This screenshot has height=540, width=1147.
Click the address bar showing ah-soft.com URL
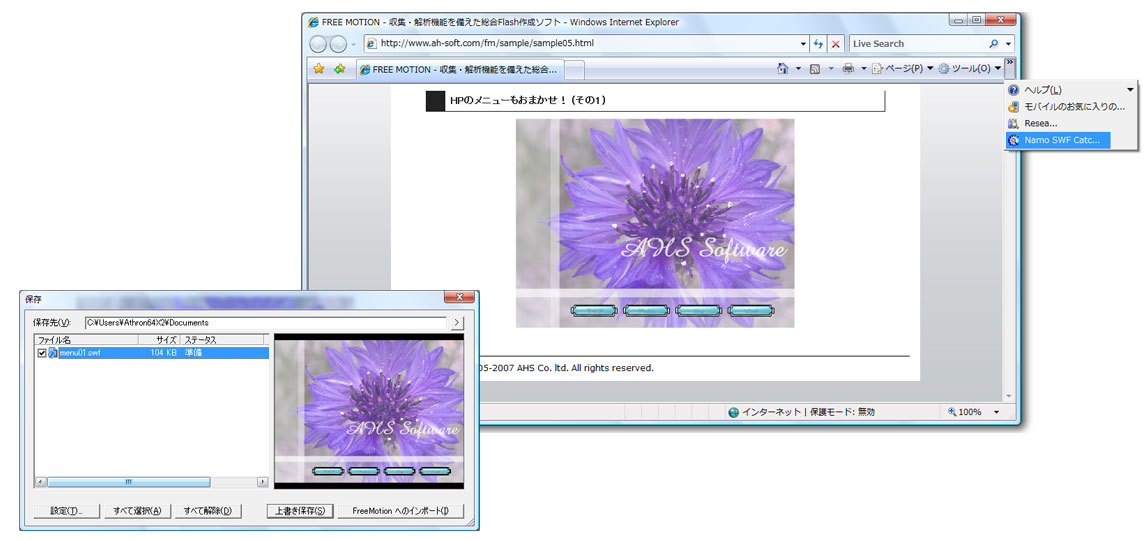pyautogui.click(x=585, y=44)
